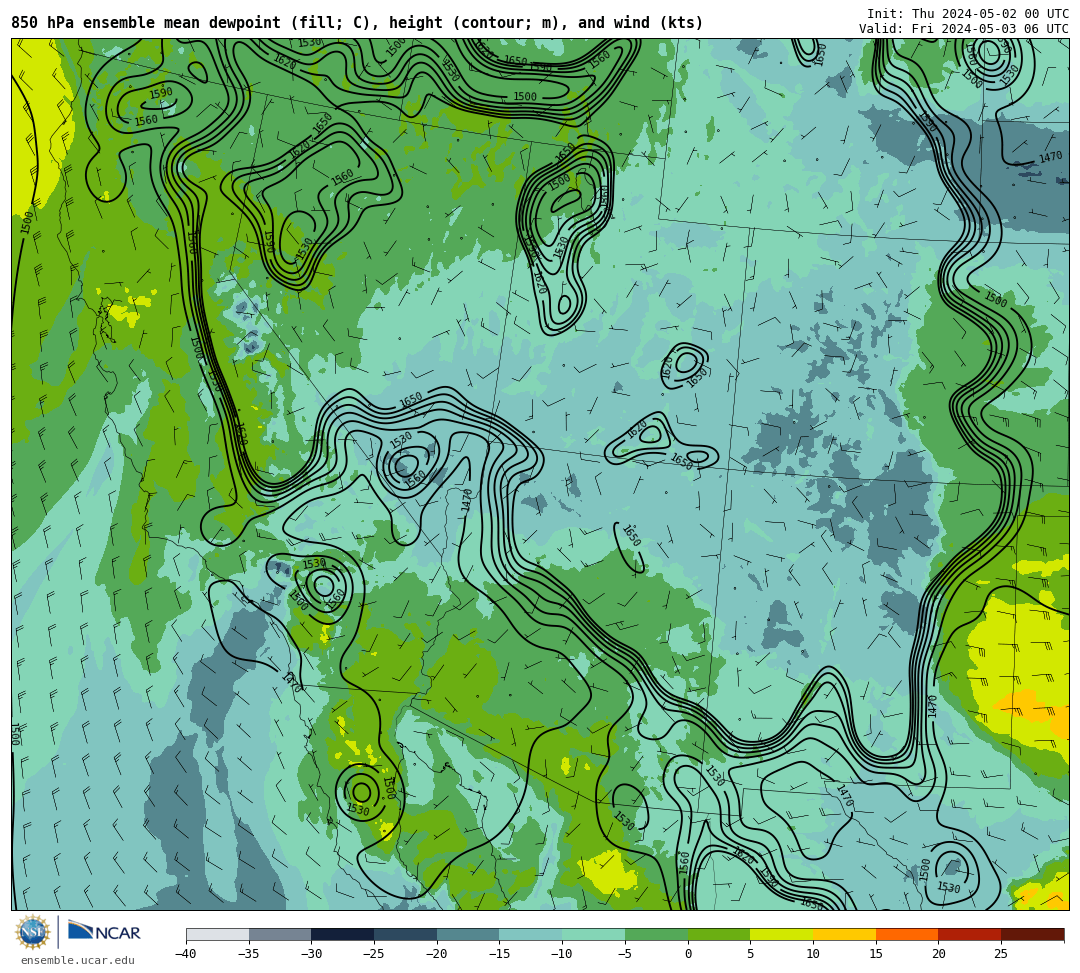Click the NSF logo
Image resolution: width=1080 pixels, height=973 pixels.
point(32,932)
